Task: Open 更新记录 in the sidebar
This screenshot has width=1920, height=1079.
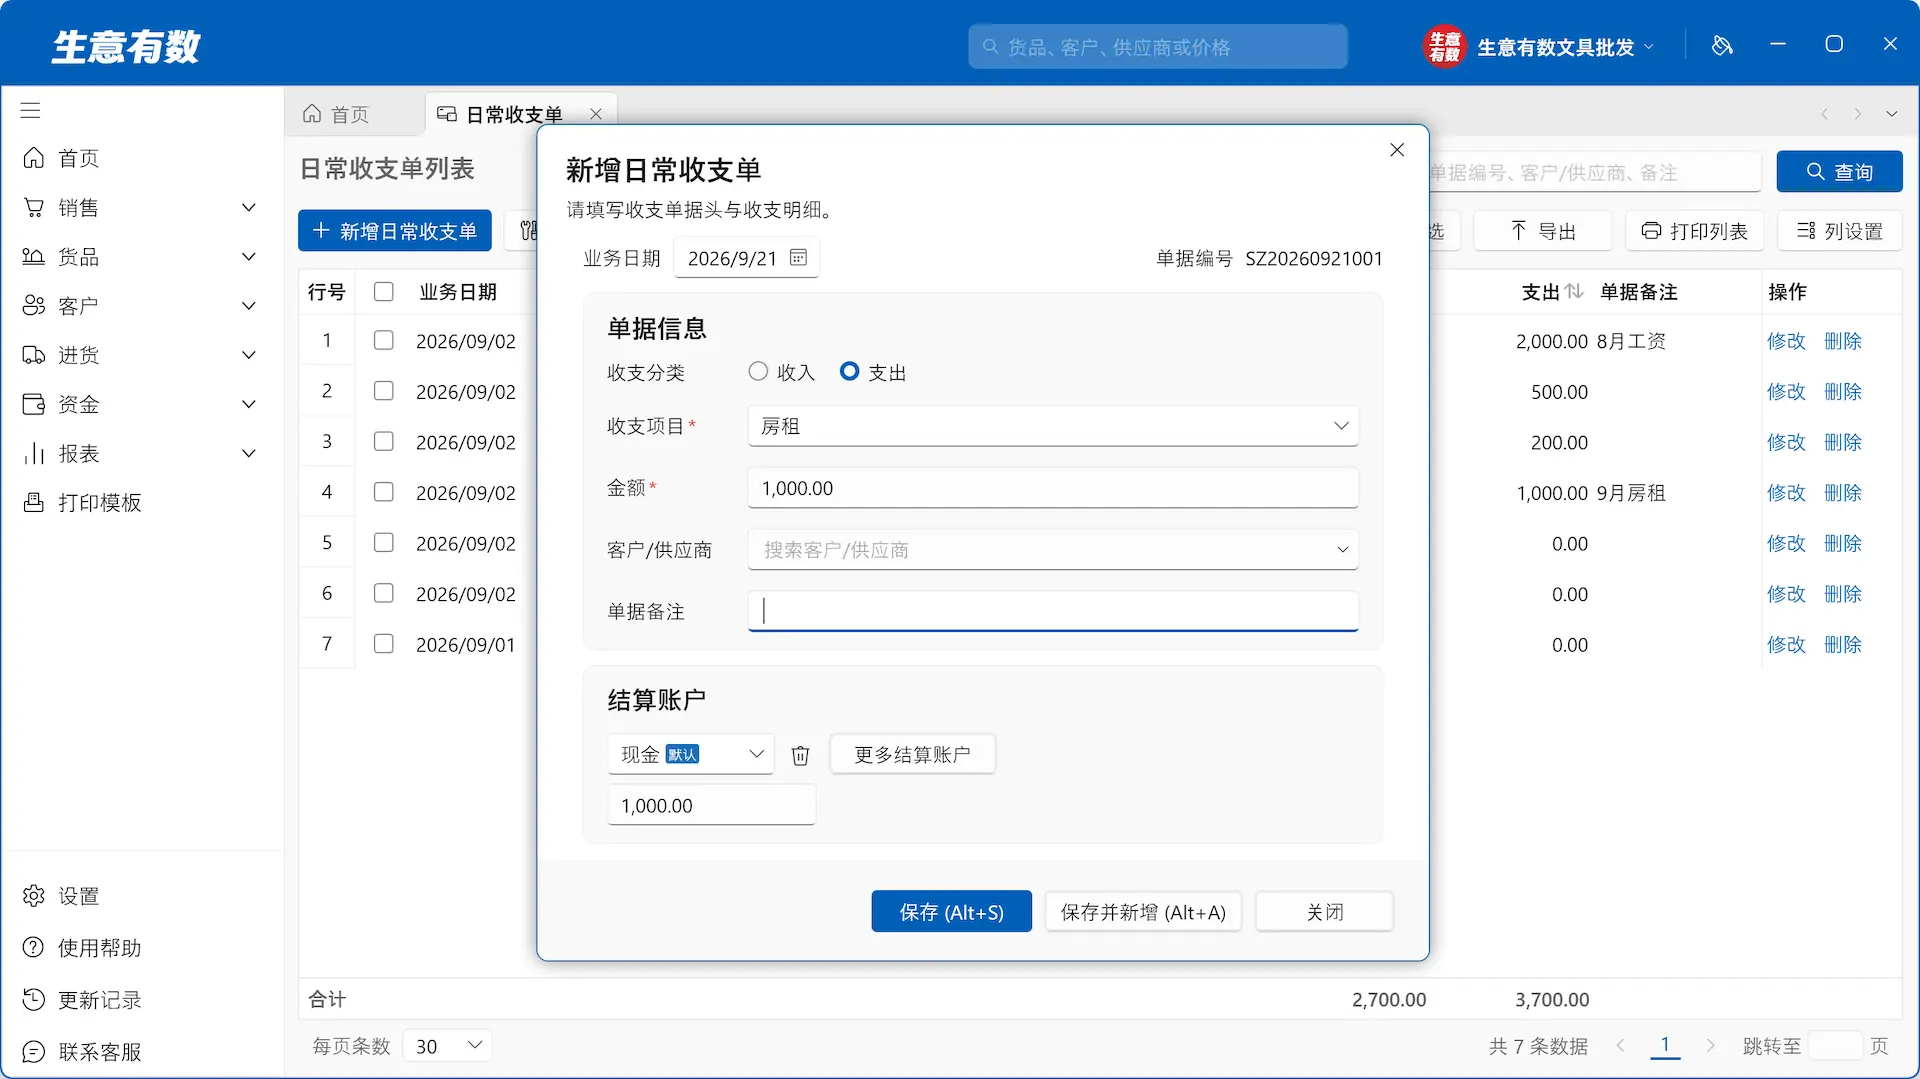Action: [82, 1000]
